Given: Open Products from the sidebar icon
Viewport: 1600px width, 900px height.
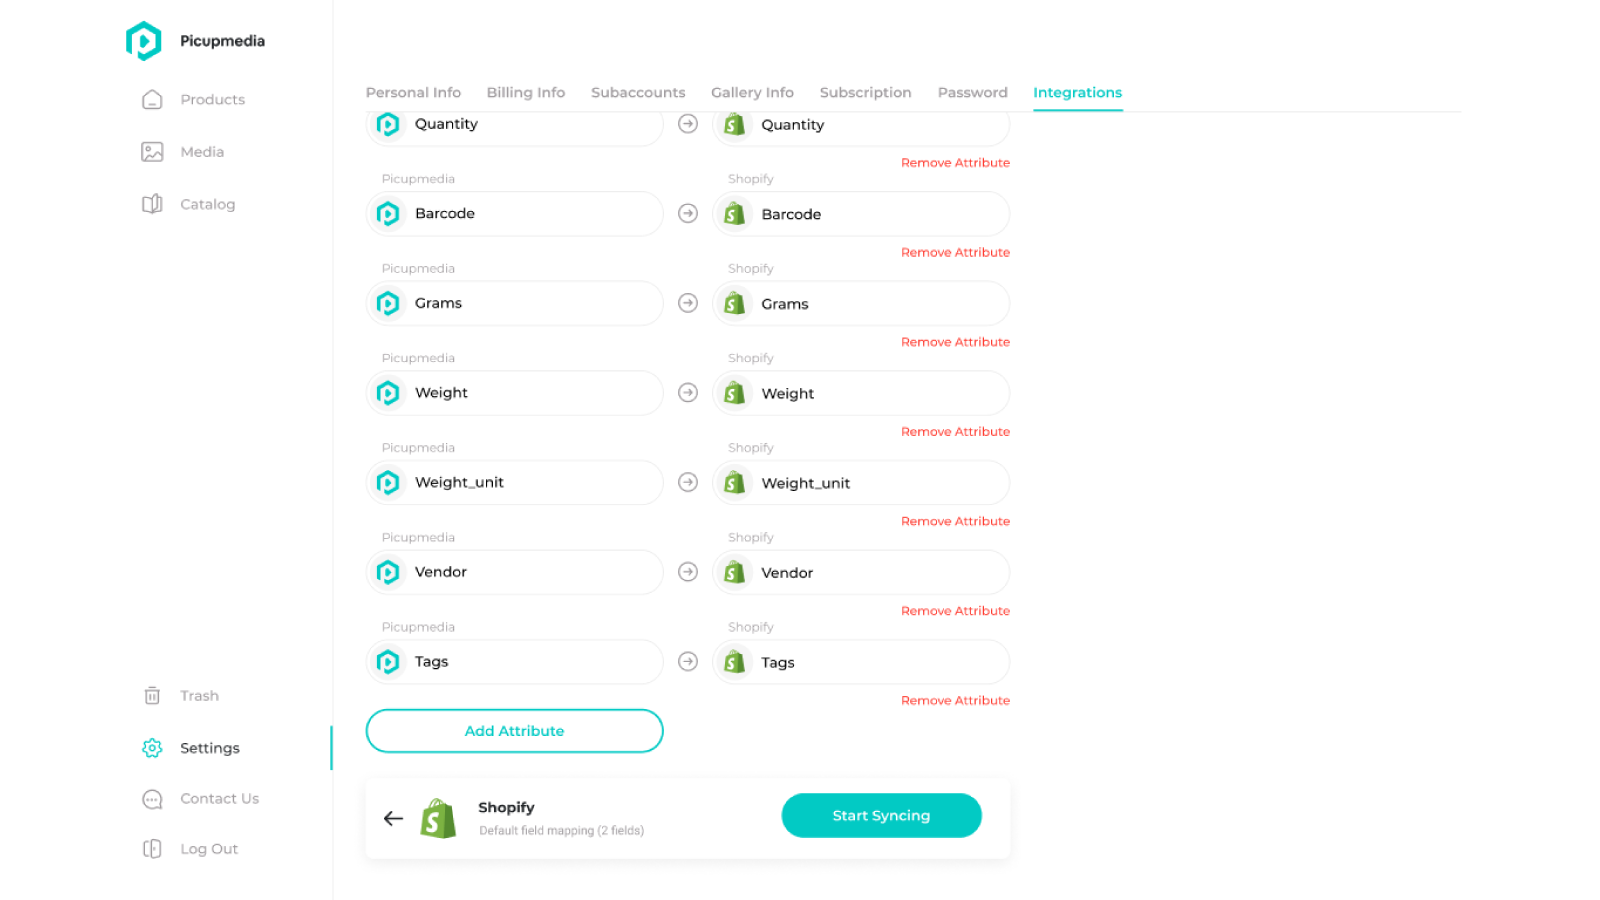Looking at the screenshot, I should point(152,100).
